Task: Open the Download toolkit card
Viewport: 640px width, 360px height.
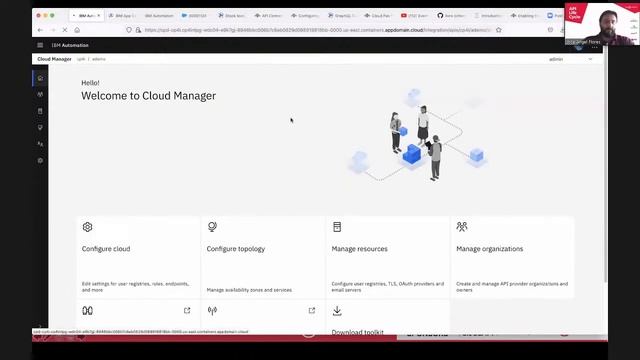Action: pos(388,317)
